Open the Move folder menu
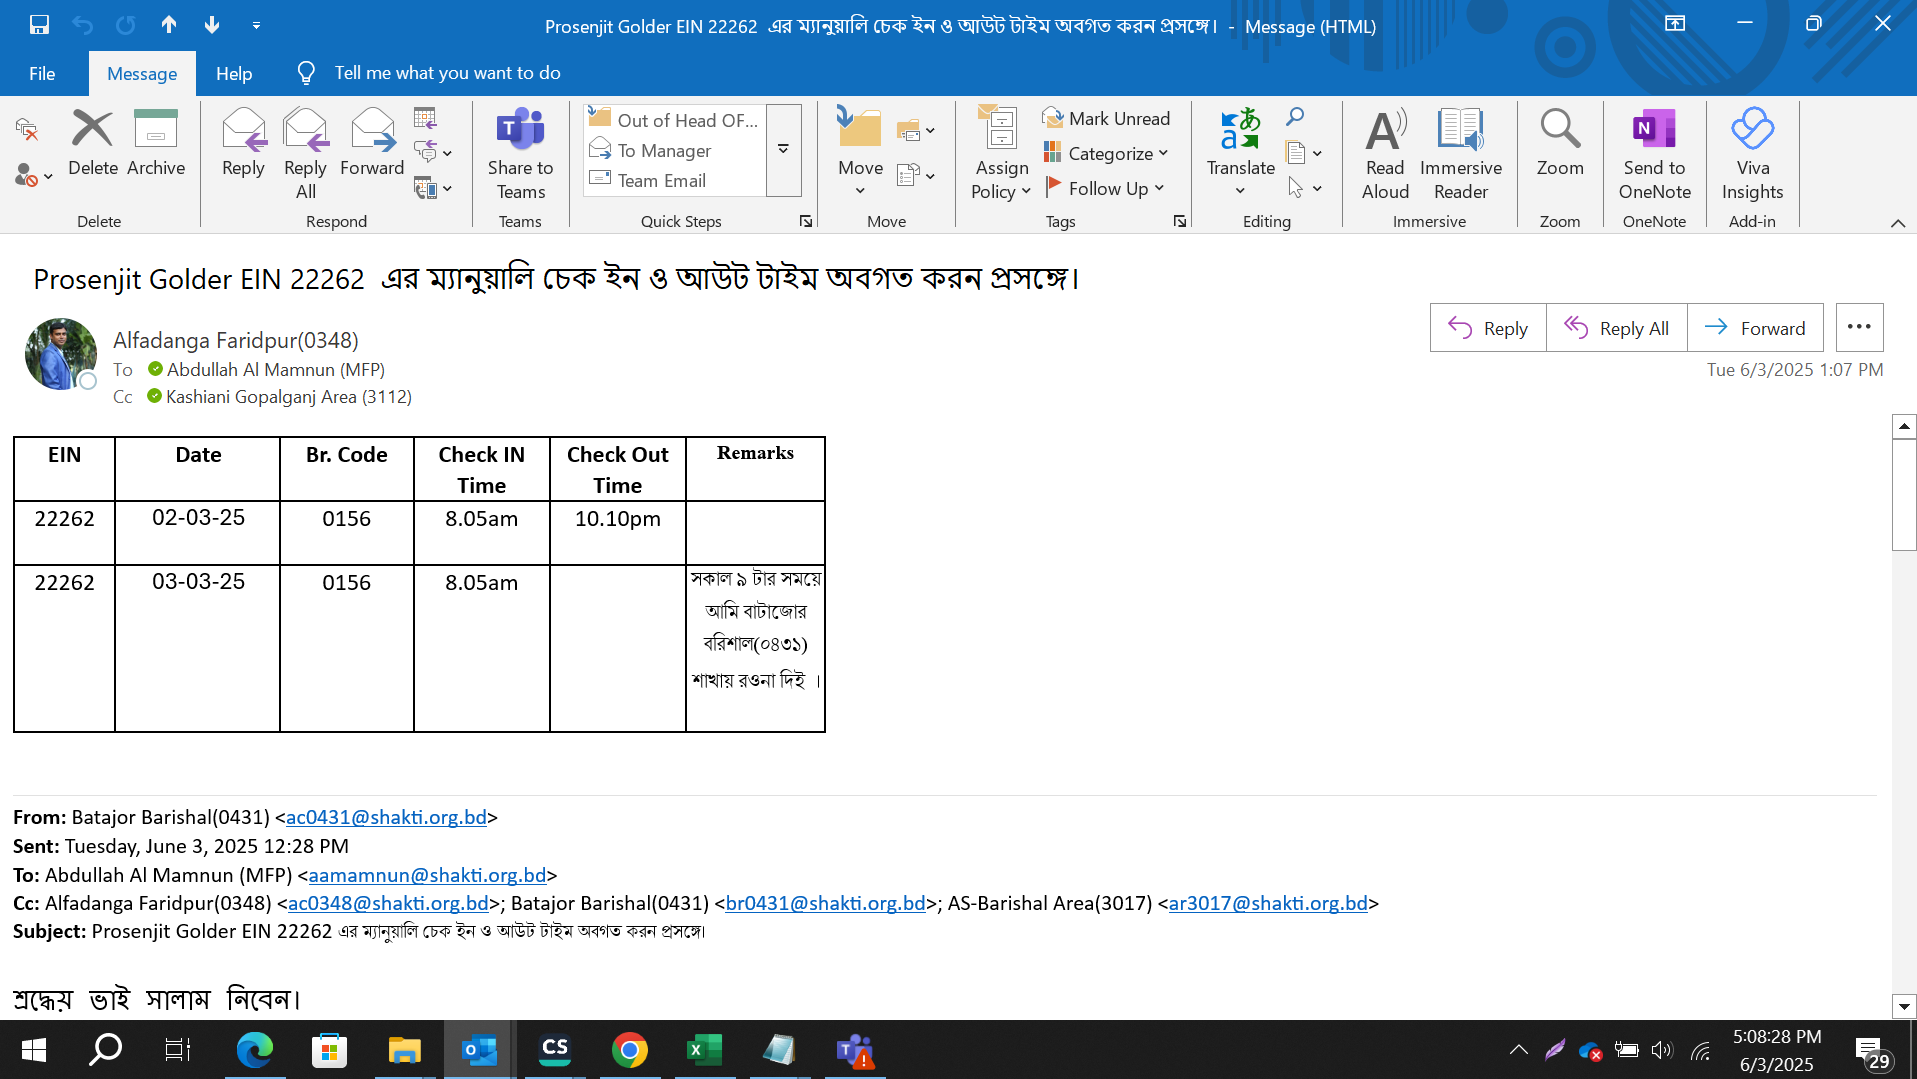Screen dimensions: 1917x1079 (860, 152)
